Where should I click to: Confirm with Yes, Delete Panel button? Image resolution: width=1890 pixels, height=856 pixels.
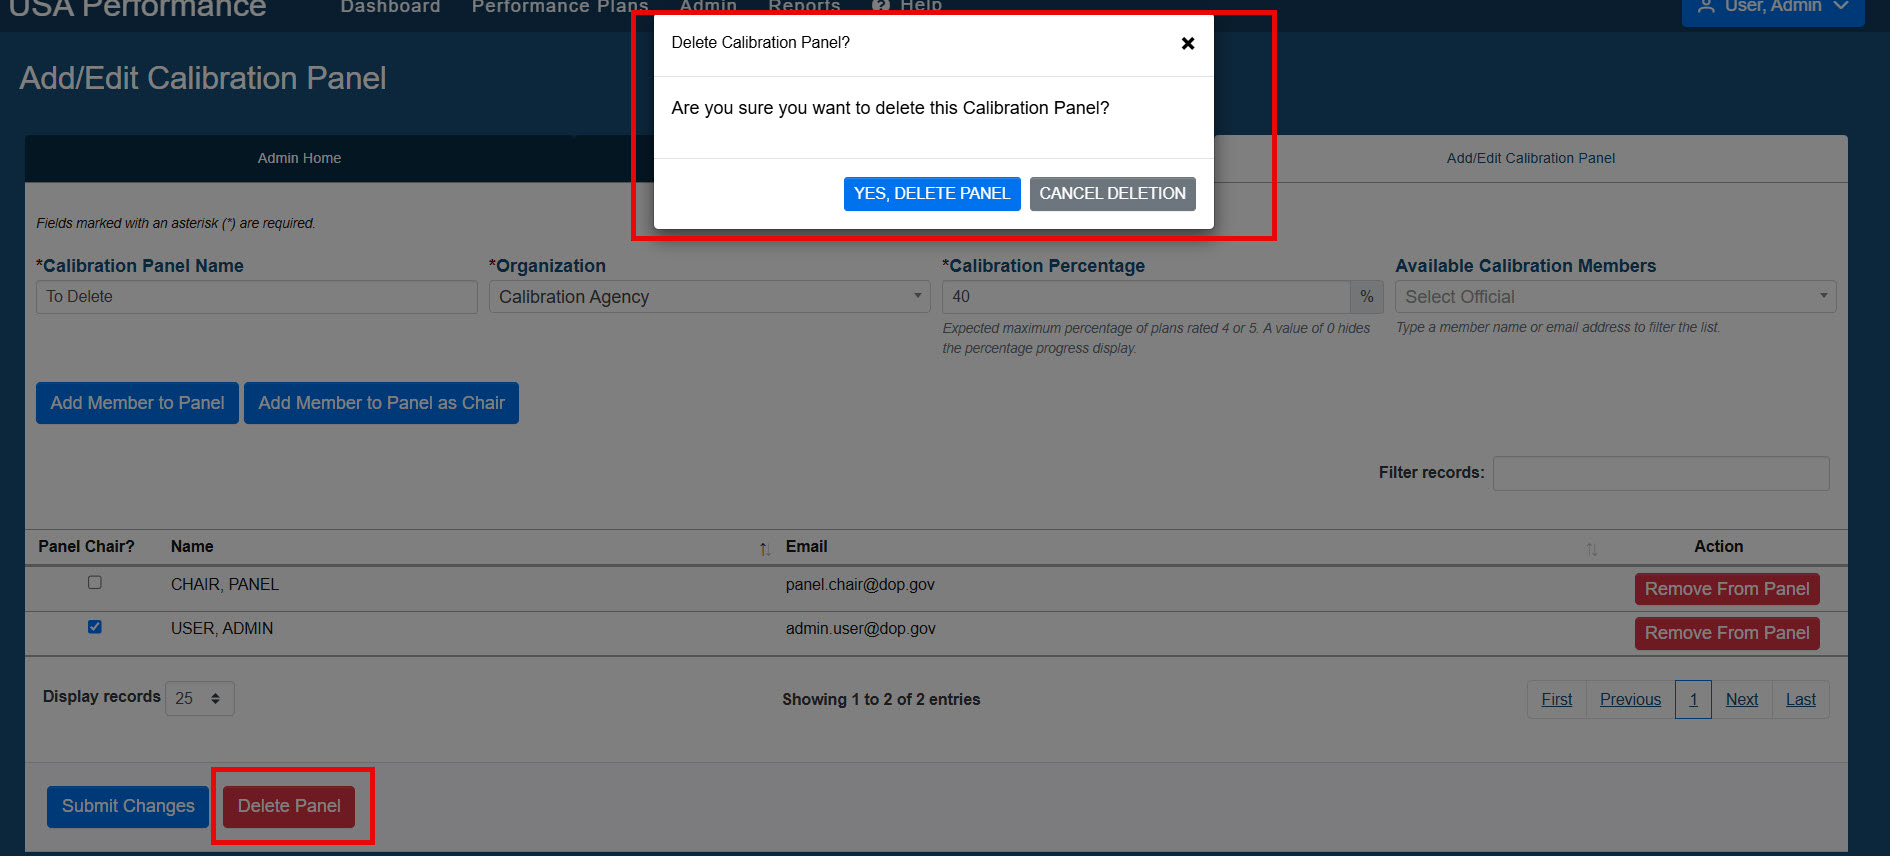click(932, 194)
